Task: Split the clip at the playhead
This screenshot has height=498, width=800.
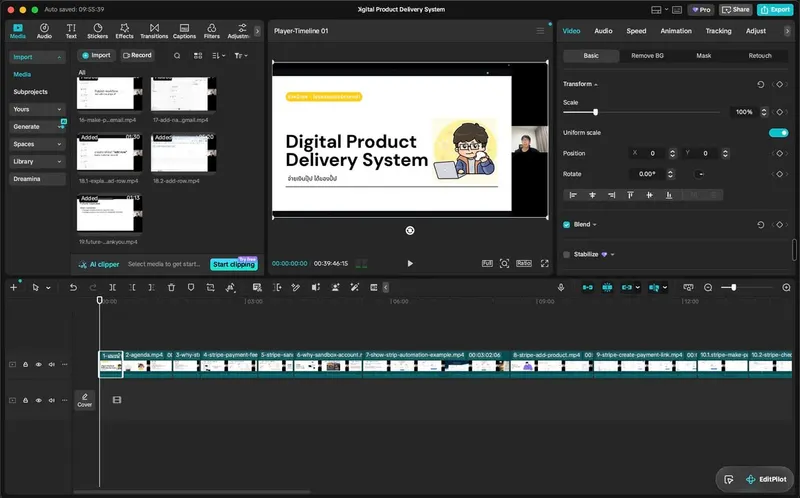Action: coord(113,288)
